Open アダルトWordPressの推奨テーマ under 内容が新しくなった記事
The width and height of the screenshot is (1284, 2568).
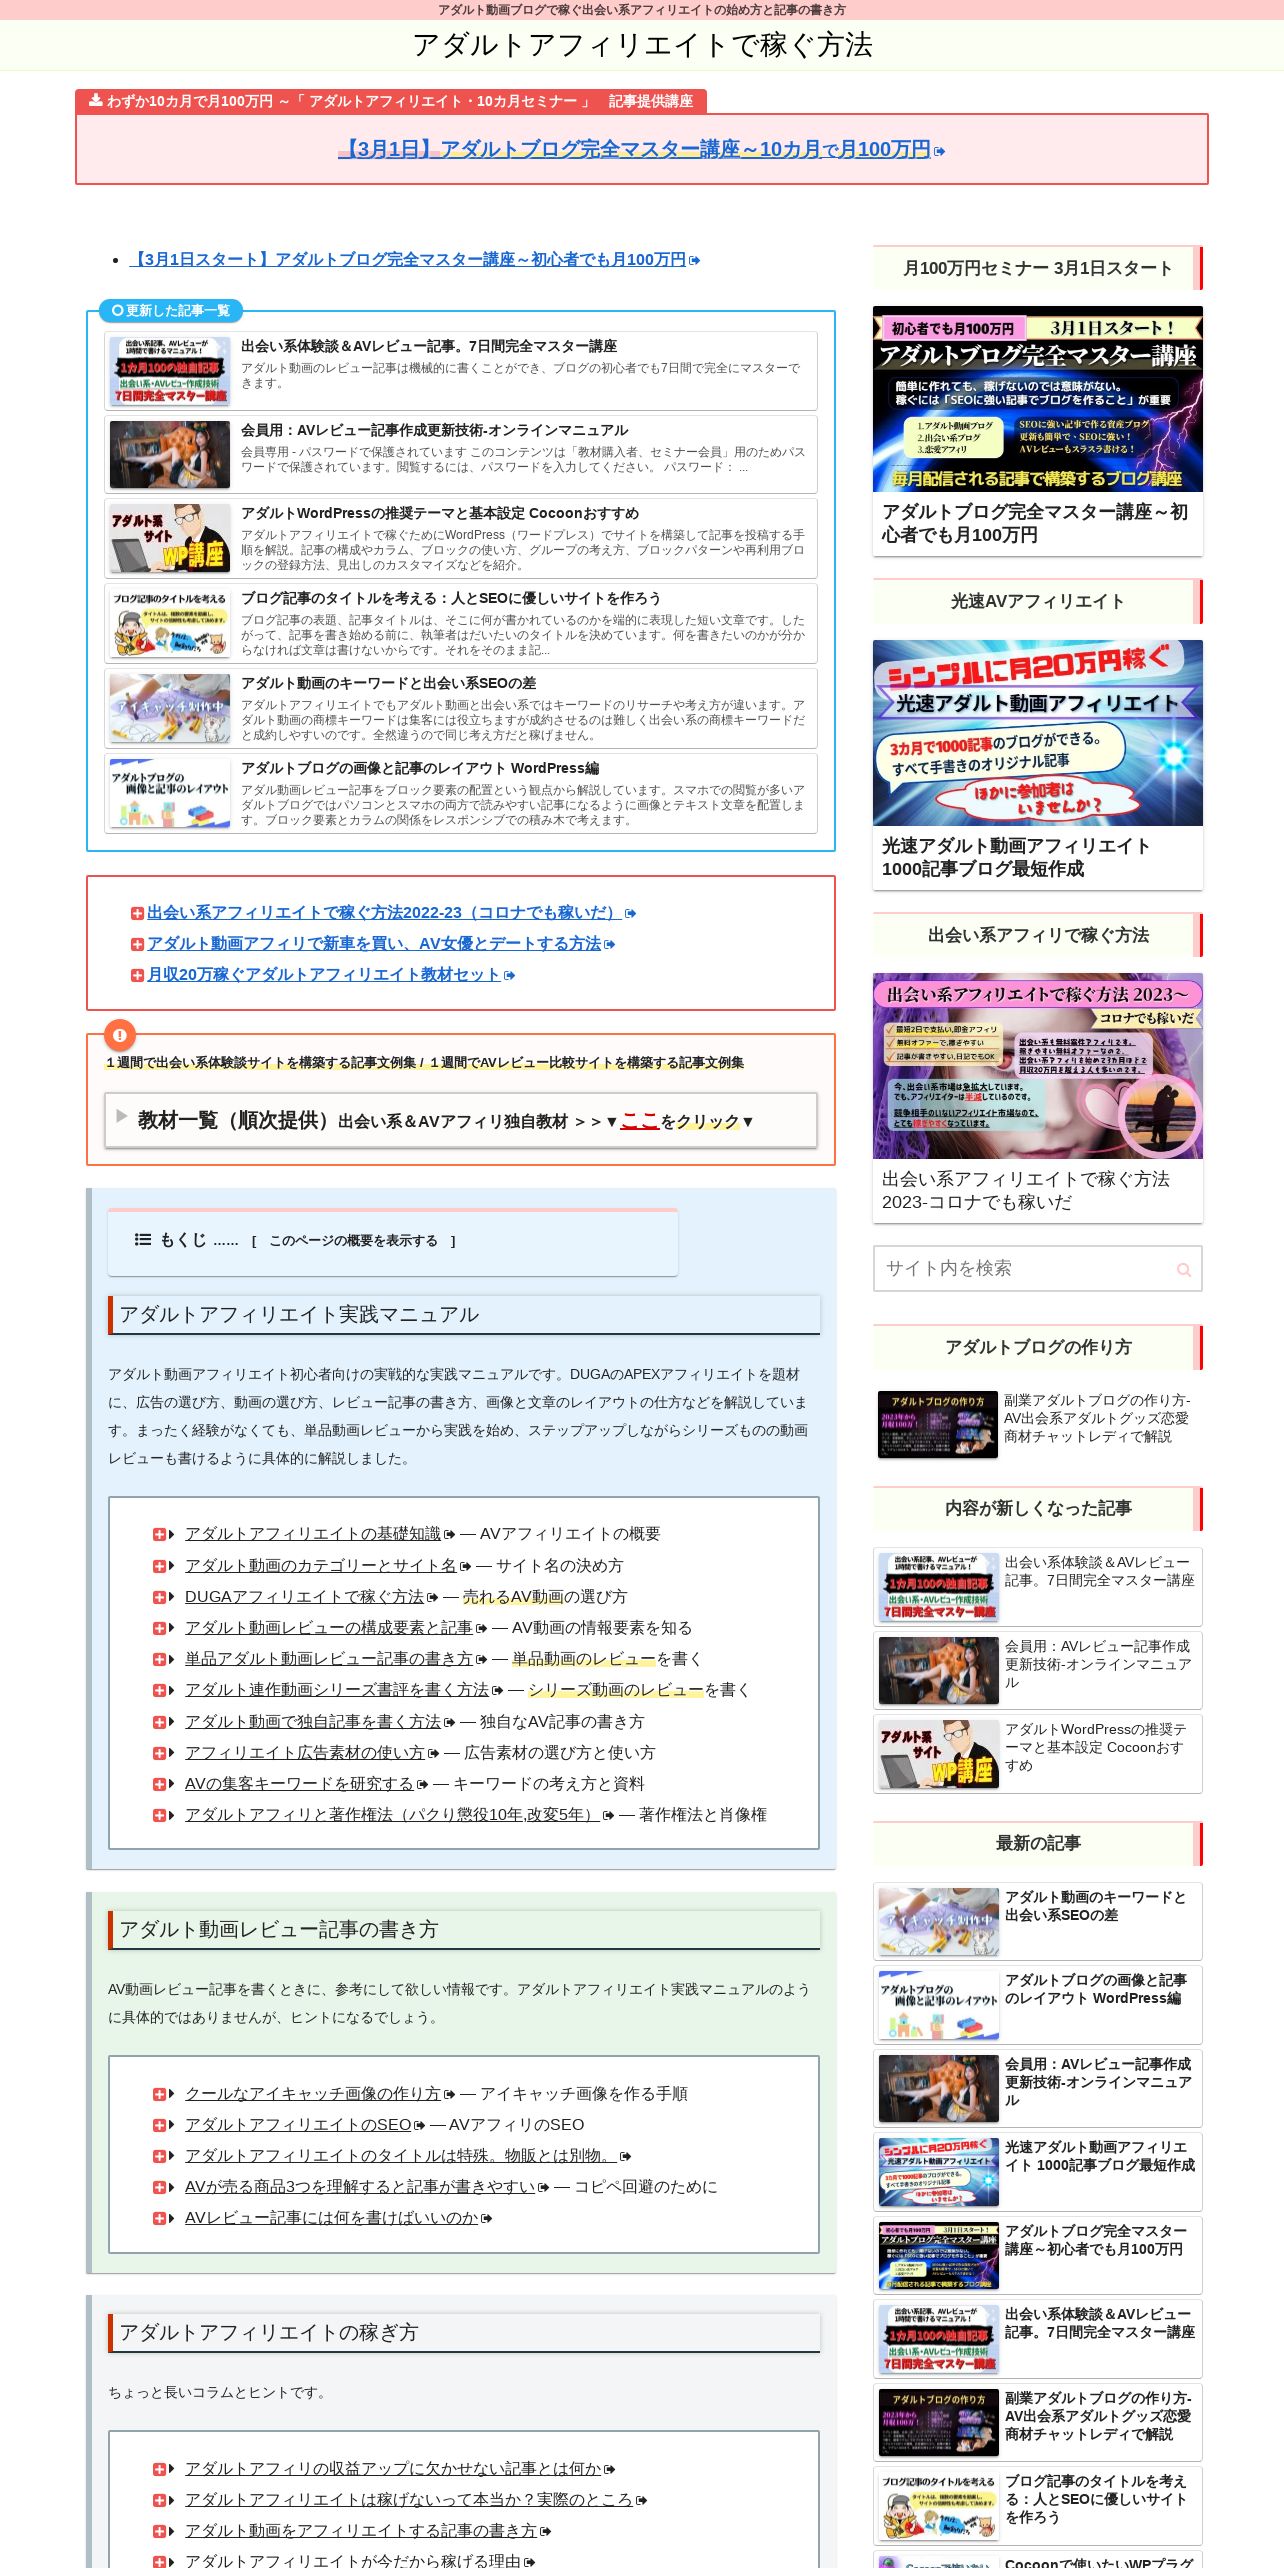pyautogui.click(x=1037, y=1754)
